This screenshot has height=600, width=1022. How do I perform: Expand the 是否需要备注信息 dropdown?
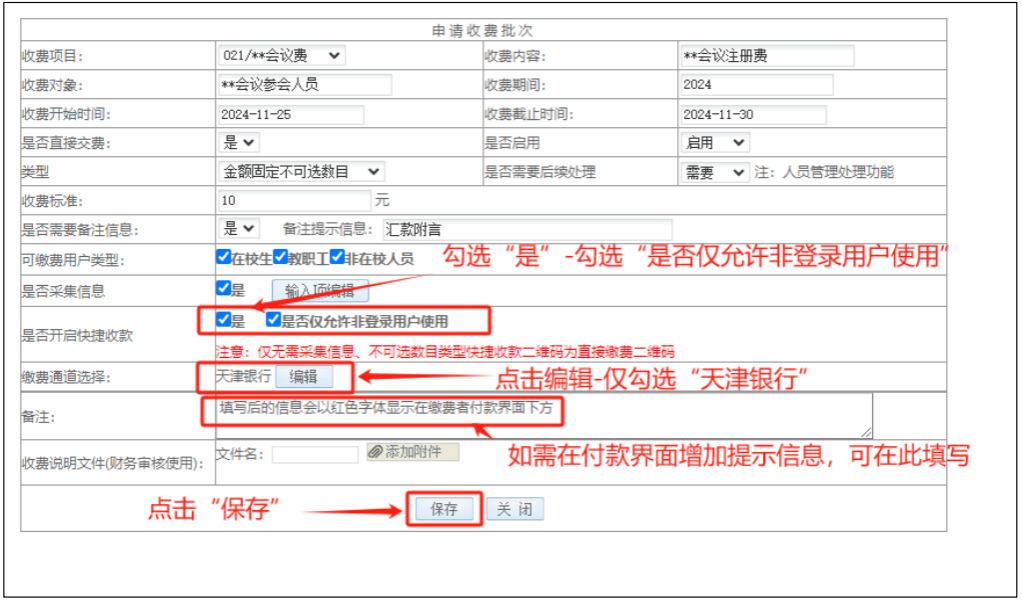[x=238, y=229]
